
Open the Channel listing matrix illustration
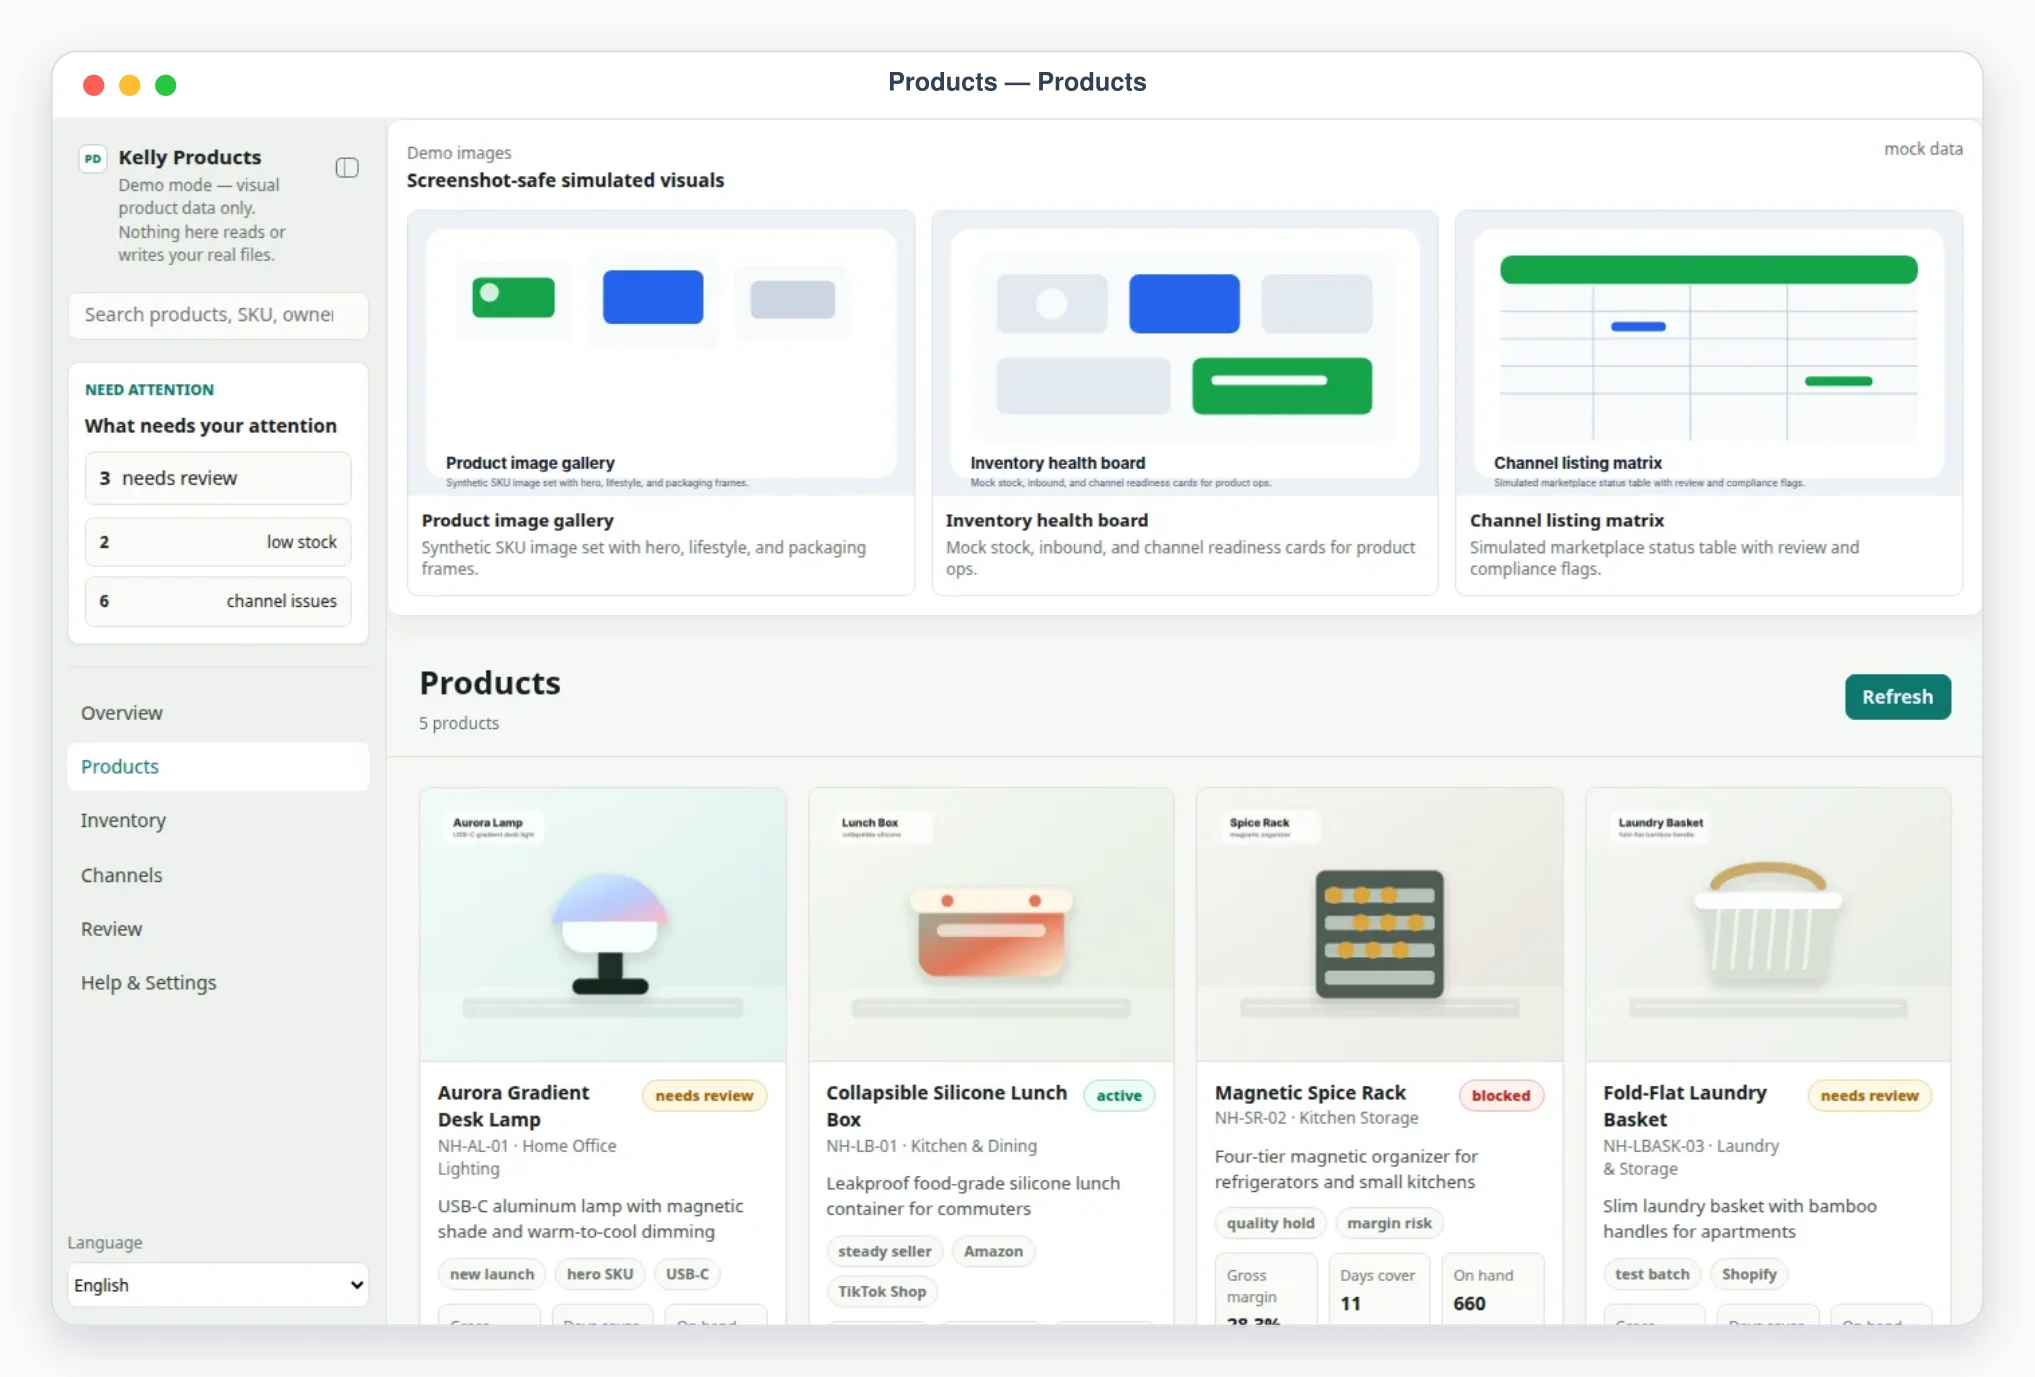tap(1709, 353)
